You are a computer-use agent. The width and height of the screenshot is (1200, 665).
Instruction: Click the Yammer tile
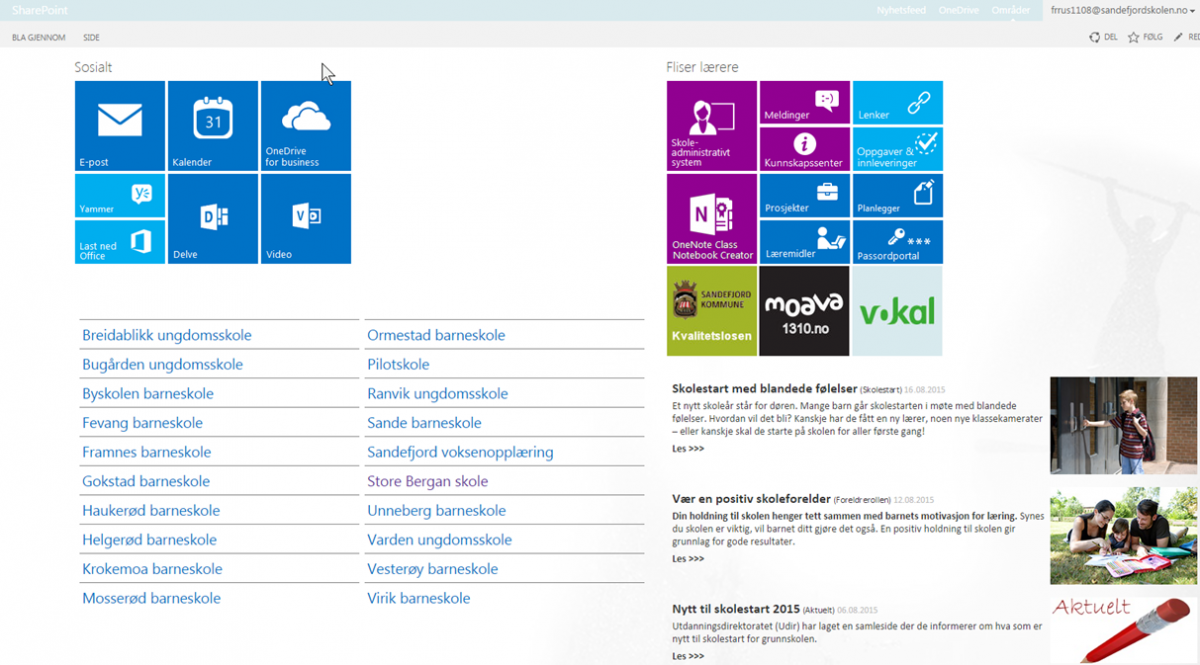click(120, 195)
